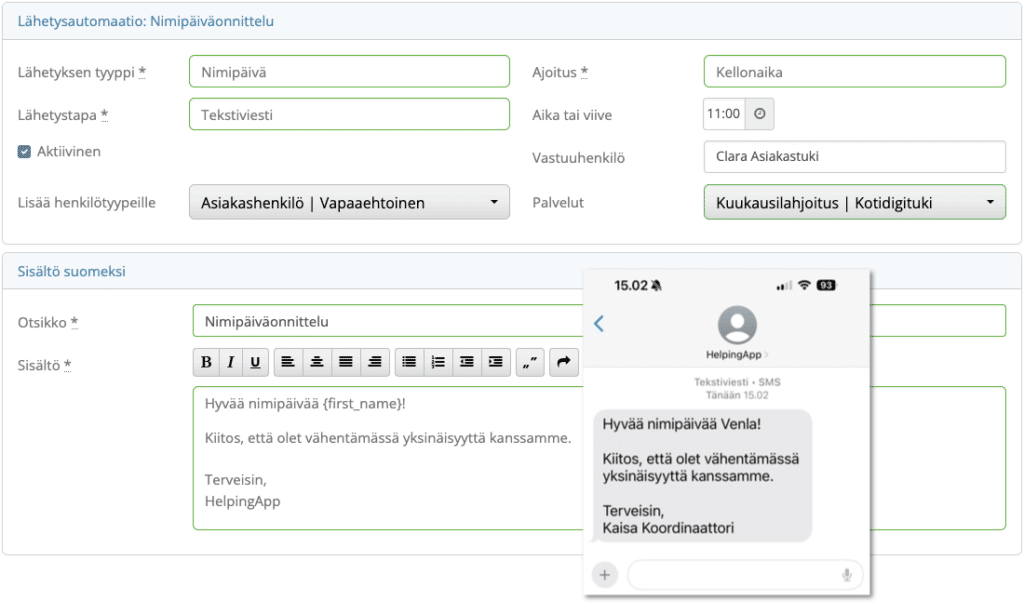This screenshot has width=1024, height=614.
Task: Uncheck the Aktiivinen checkbox
Action: tap(25, 152)
